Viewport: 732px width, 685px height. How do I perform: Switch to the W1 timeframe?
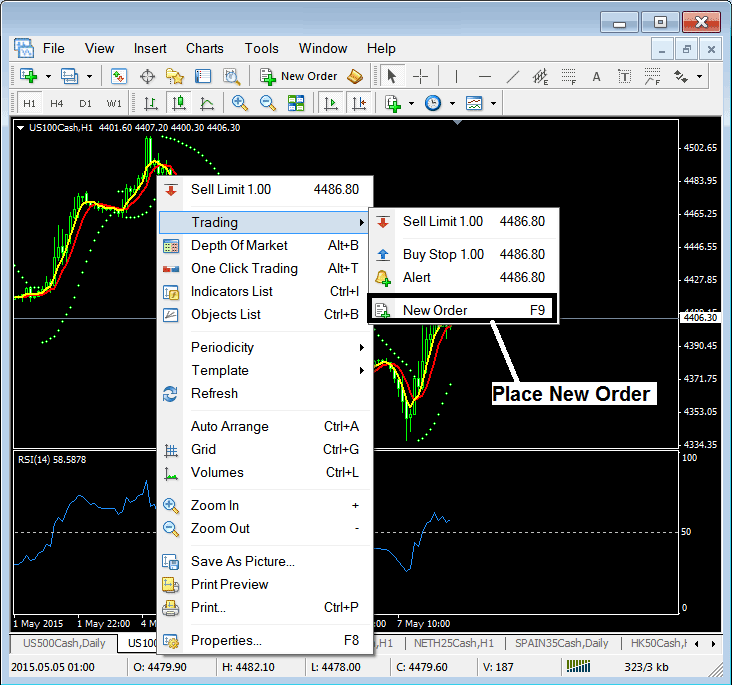click(x=114, y=103)
